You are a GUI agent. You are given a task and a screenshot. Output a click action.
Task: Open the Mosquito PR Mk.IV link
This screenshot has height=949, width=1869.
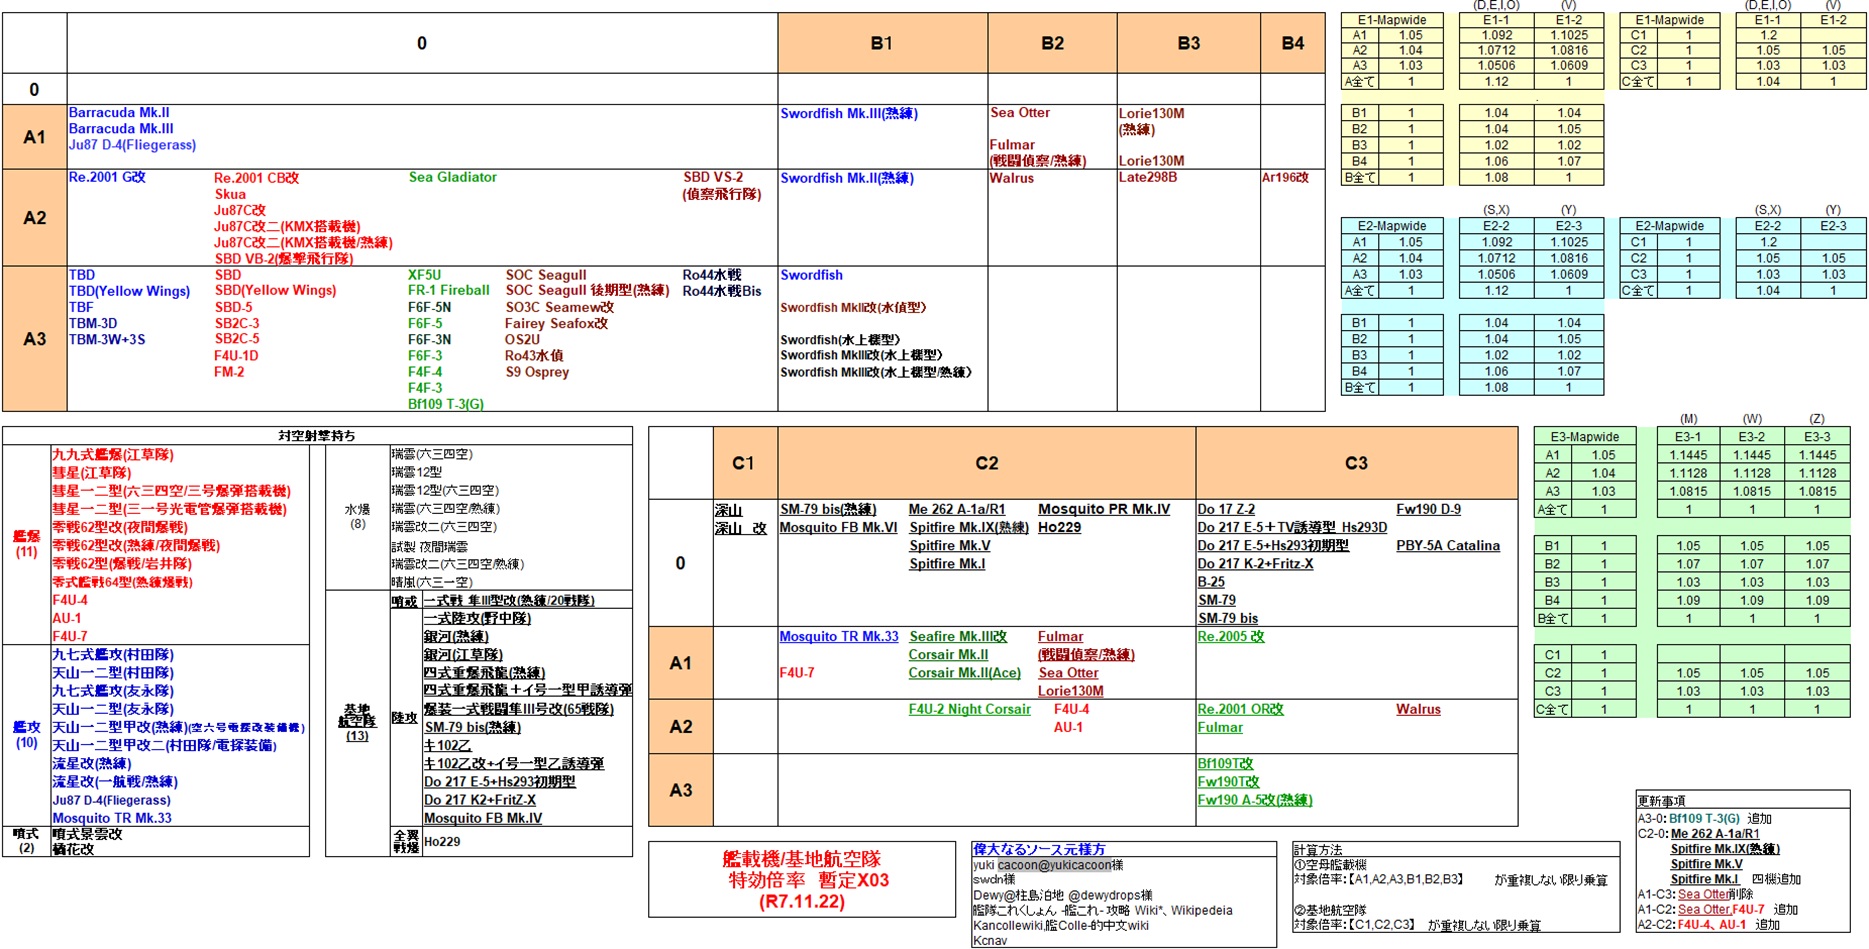1103,509
